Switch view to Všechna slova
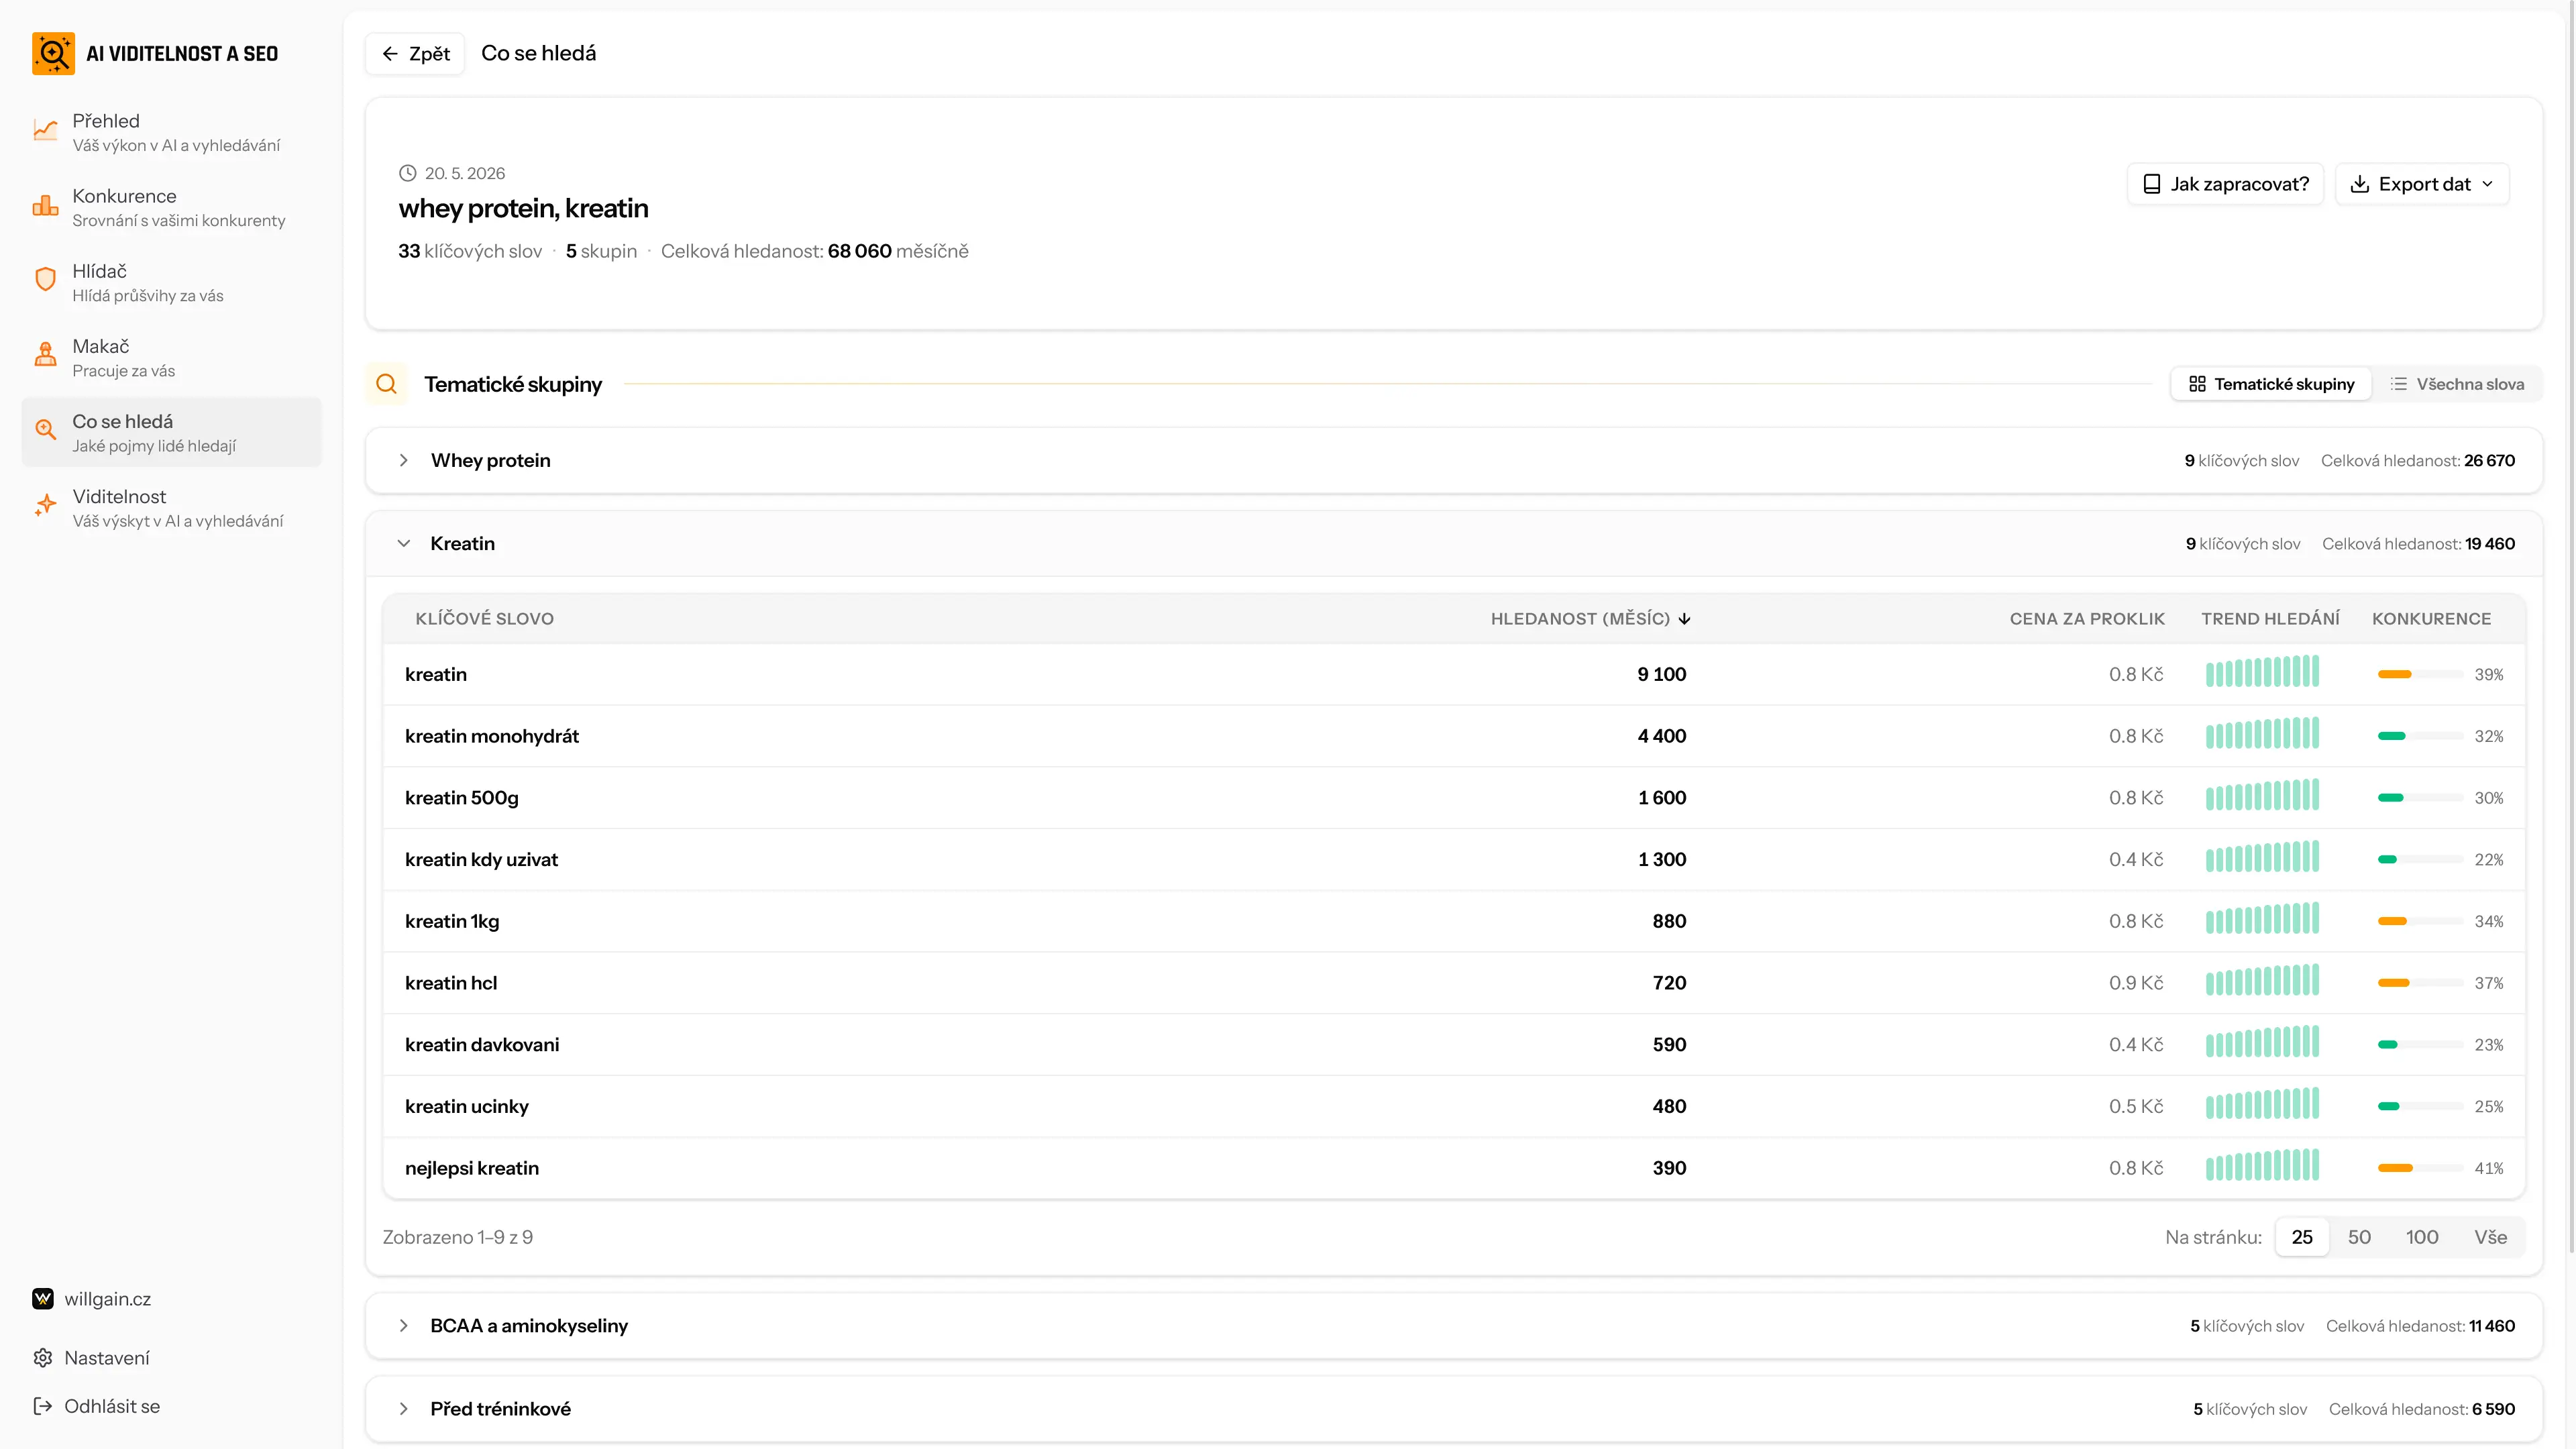Image resolution: width=2576 pixels, height=1449 pixels. click(x=2457, y=384)
